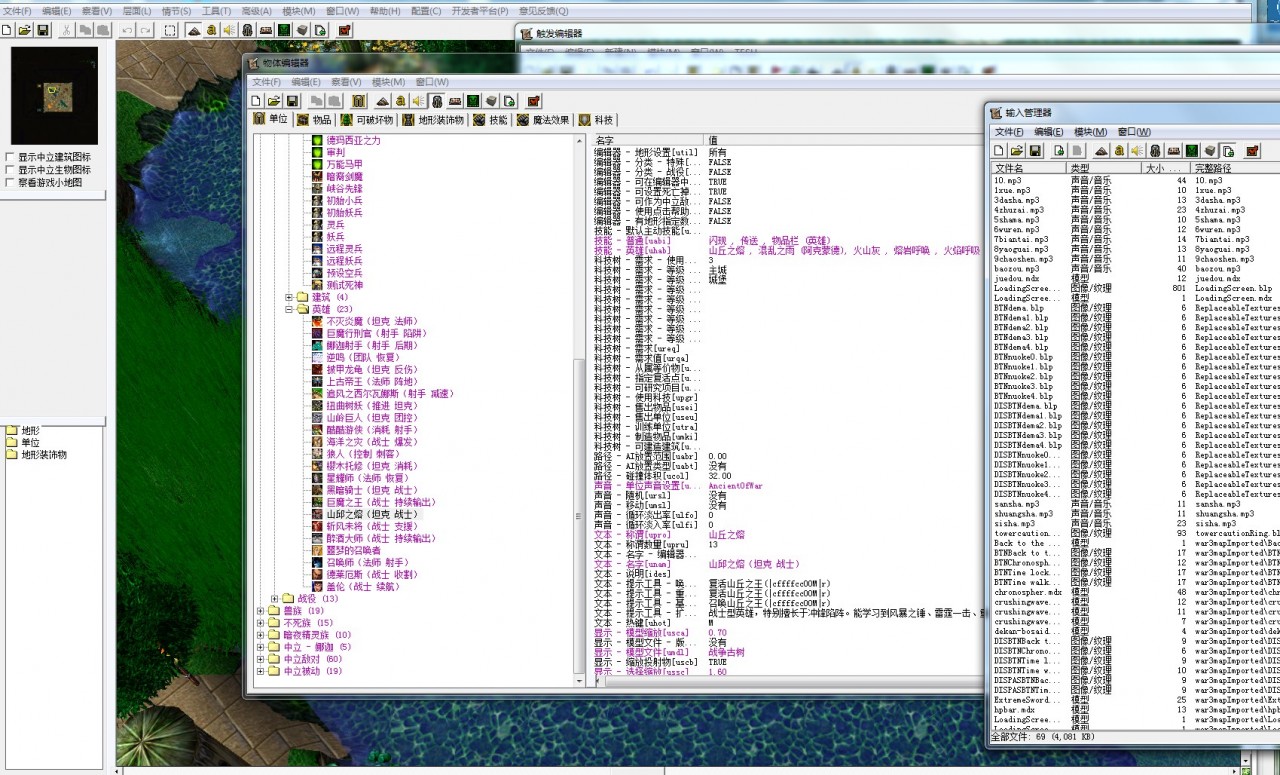Click the selection brush icon in main toolbar
The height and width of the screenshot is (775, 1280).
(x=170, y=30)
